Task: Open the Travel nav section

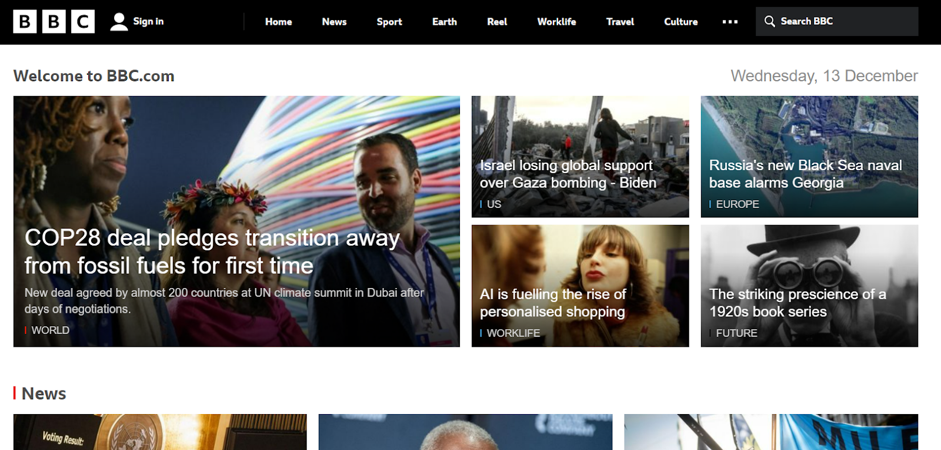Action: [620, 22]
